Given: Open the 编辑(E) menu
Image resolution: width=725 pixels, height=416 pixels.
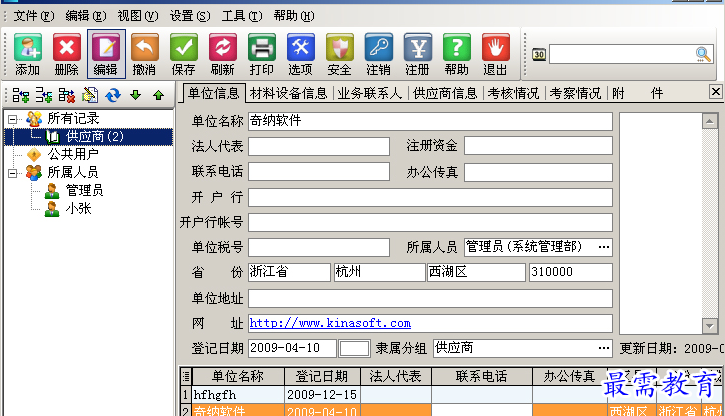Looking at the screenshot, I should pyautogui.click(x=86, y=16).
